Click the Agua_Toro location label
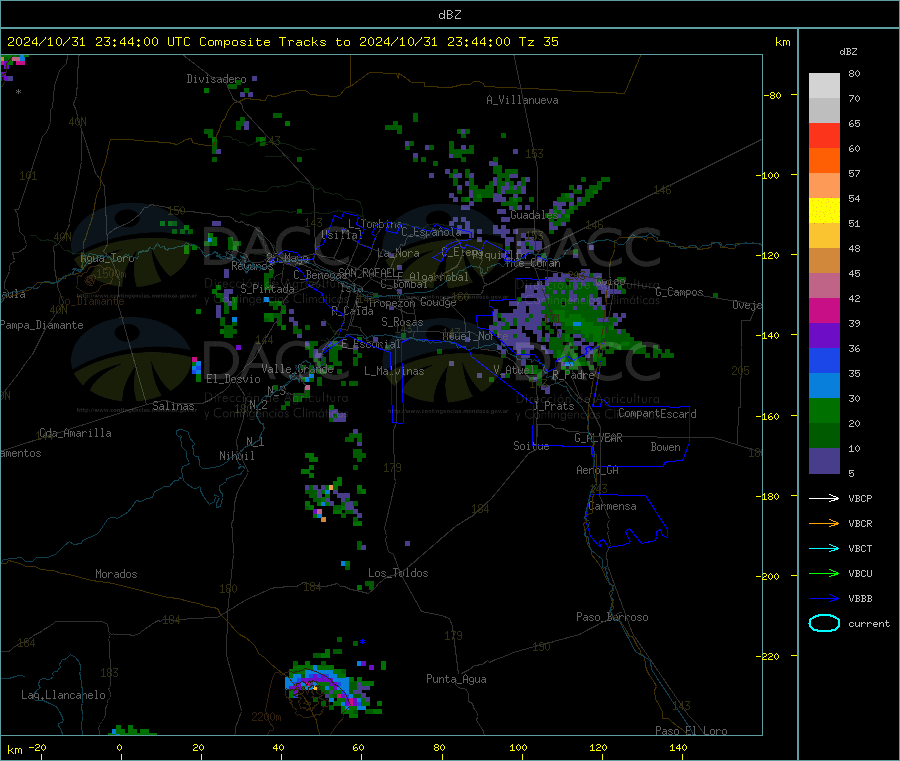 click(x=107, y=258)
